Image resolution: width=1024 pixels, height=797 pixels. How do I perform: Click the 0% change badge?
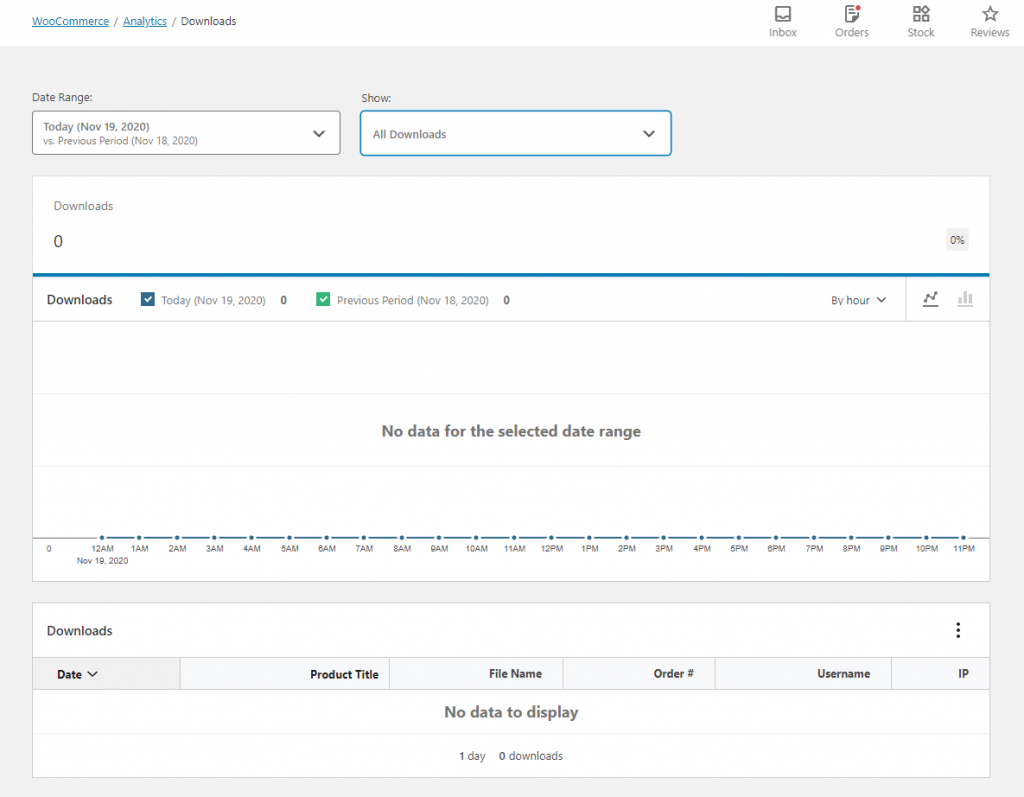957,240
